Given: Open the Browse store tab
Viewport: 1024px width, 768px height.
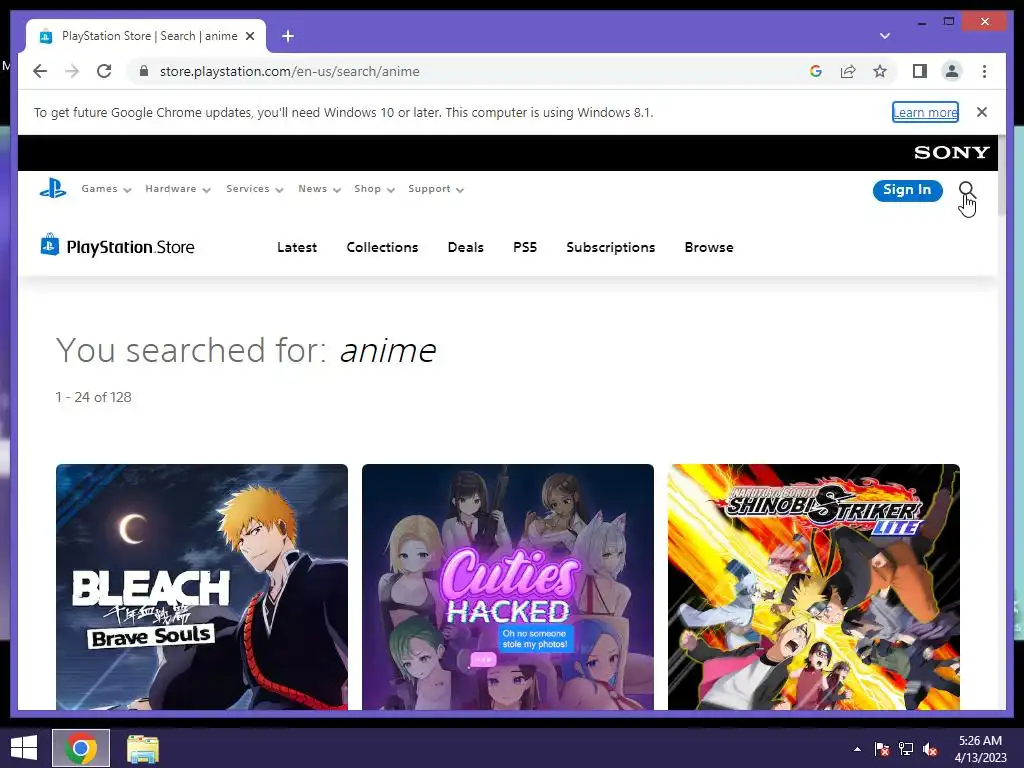Looking at the screenshot, I should click(x=709, y=248).
